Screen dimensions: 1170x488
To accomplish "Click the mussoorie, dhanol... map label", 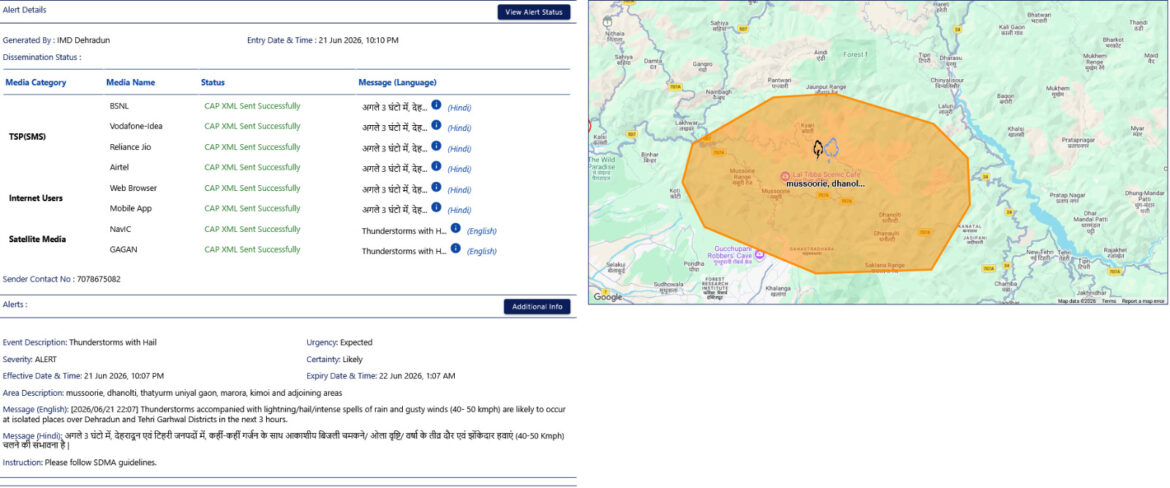I will (825, 183).
